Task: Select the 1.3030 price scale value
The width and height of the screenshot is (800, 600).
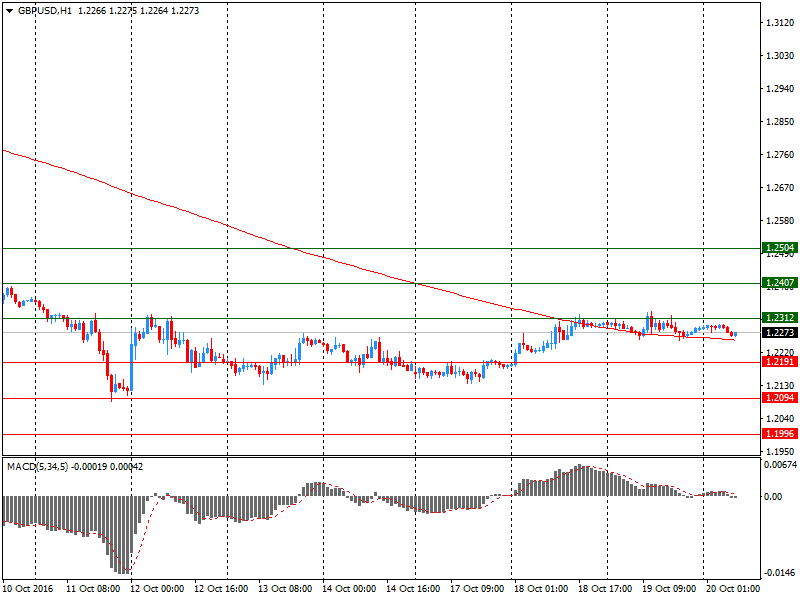Action: [x=780, y=56]
